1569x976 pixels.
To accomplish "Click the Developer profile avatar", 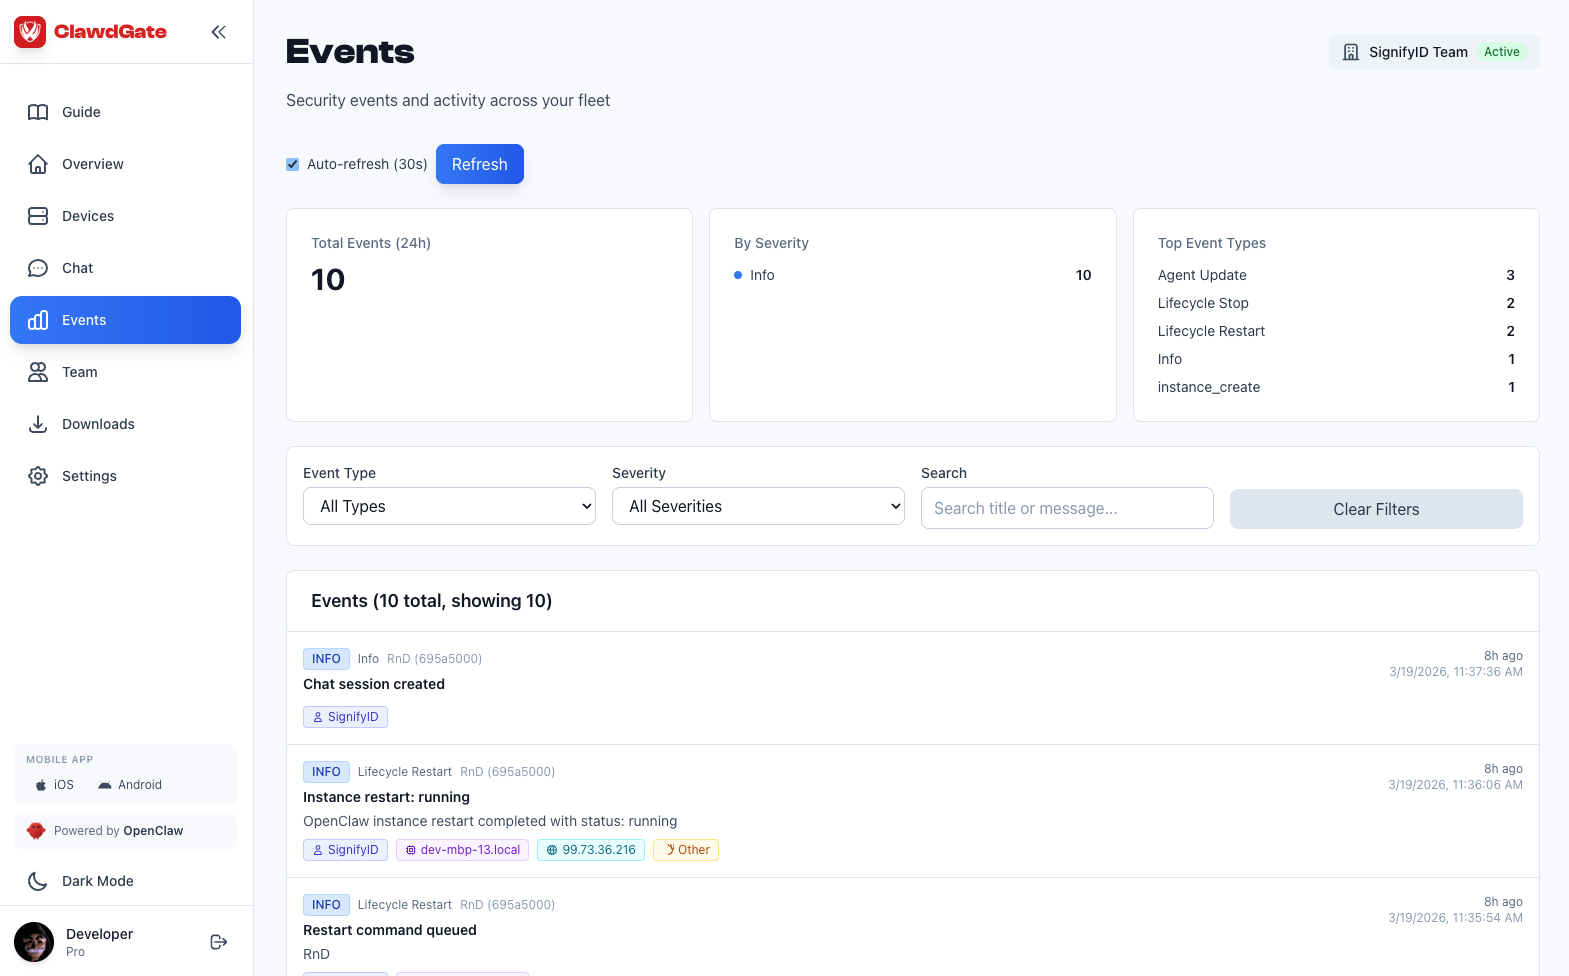I will 34,942.
